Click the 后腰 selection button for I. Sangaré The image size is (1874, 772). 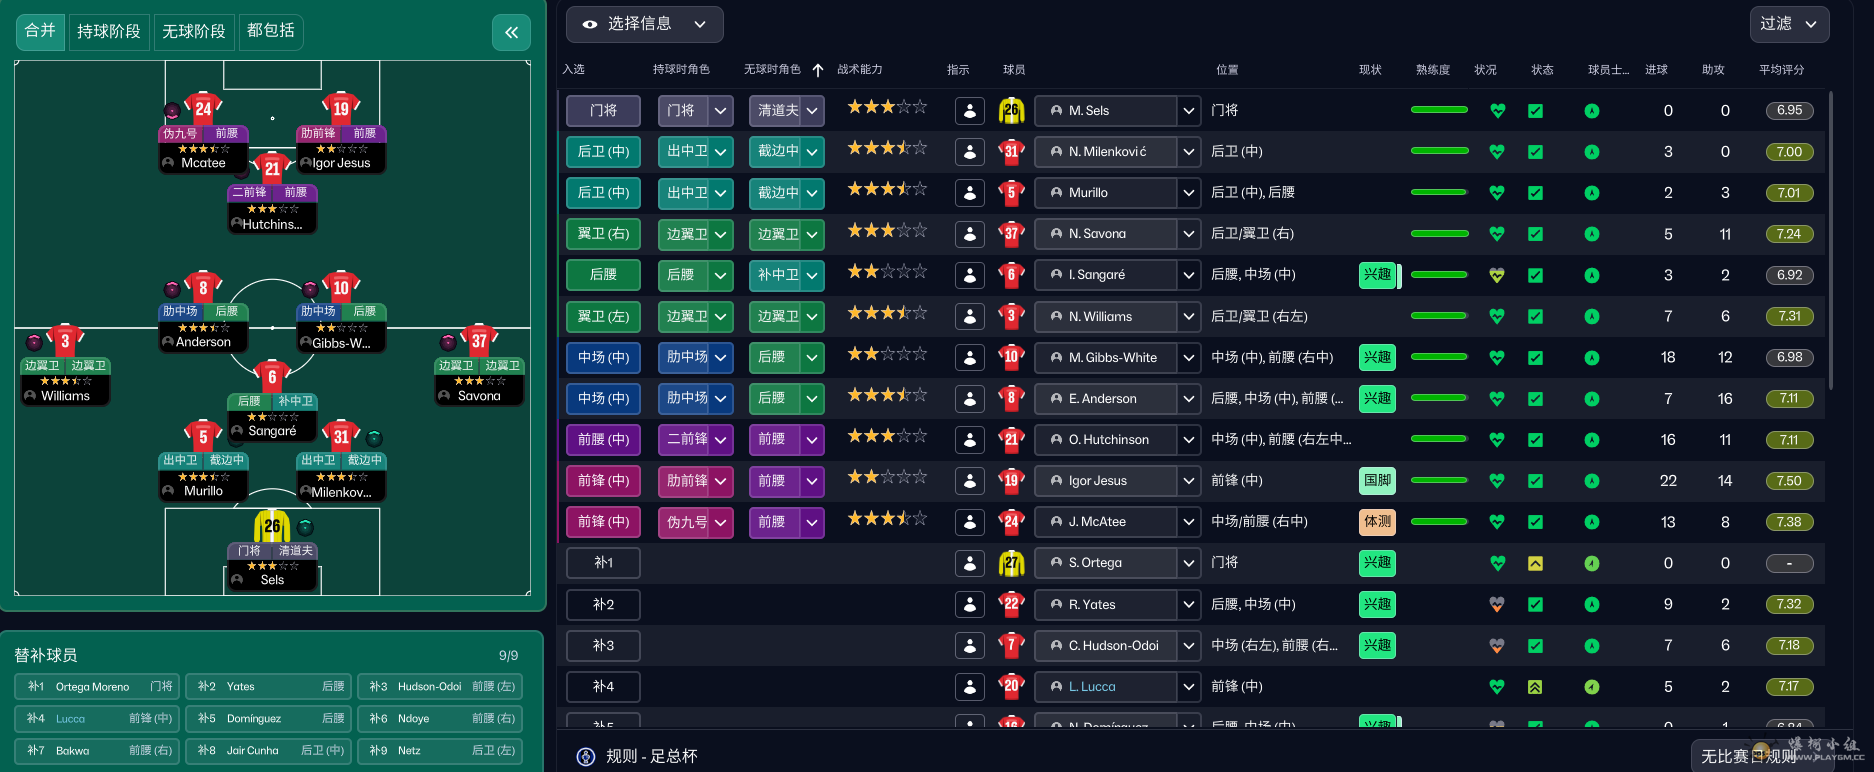click(603, 275)
